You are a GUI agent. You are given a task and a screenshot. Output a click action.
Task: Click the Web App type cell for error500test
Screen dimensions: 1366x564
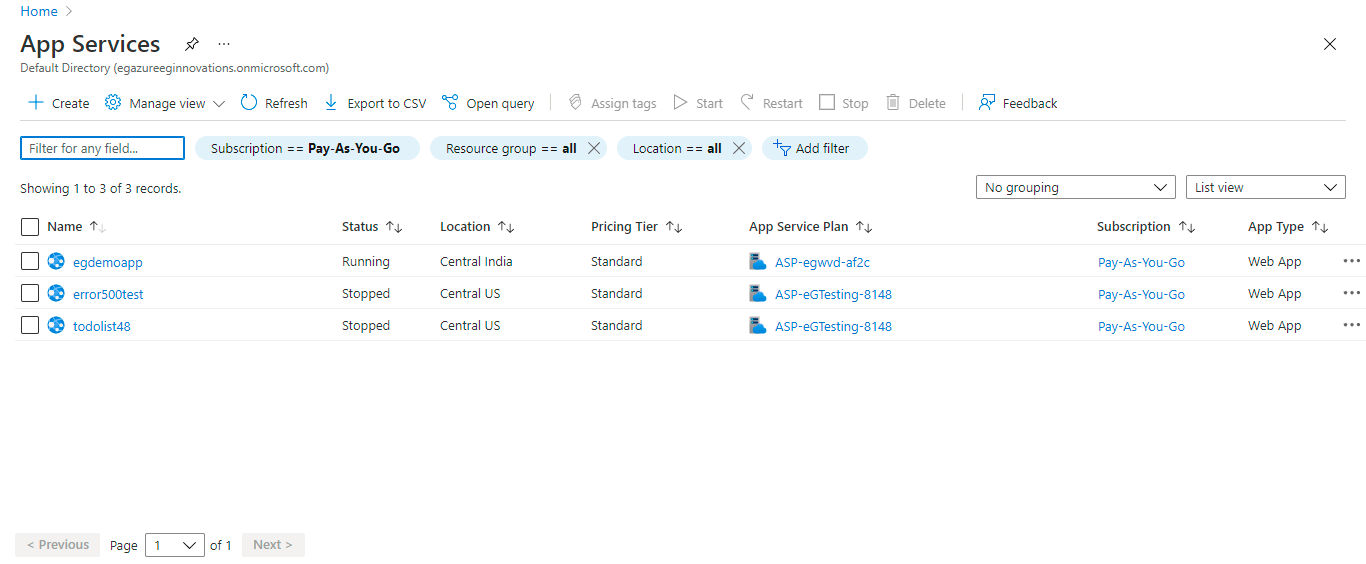coord(1275,293)
